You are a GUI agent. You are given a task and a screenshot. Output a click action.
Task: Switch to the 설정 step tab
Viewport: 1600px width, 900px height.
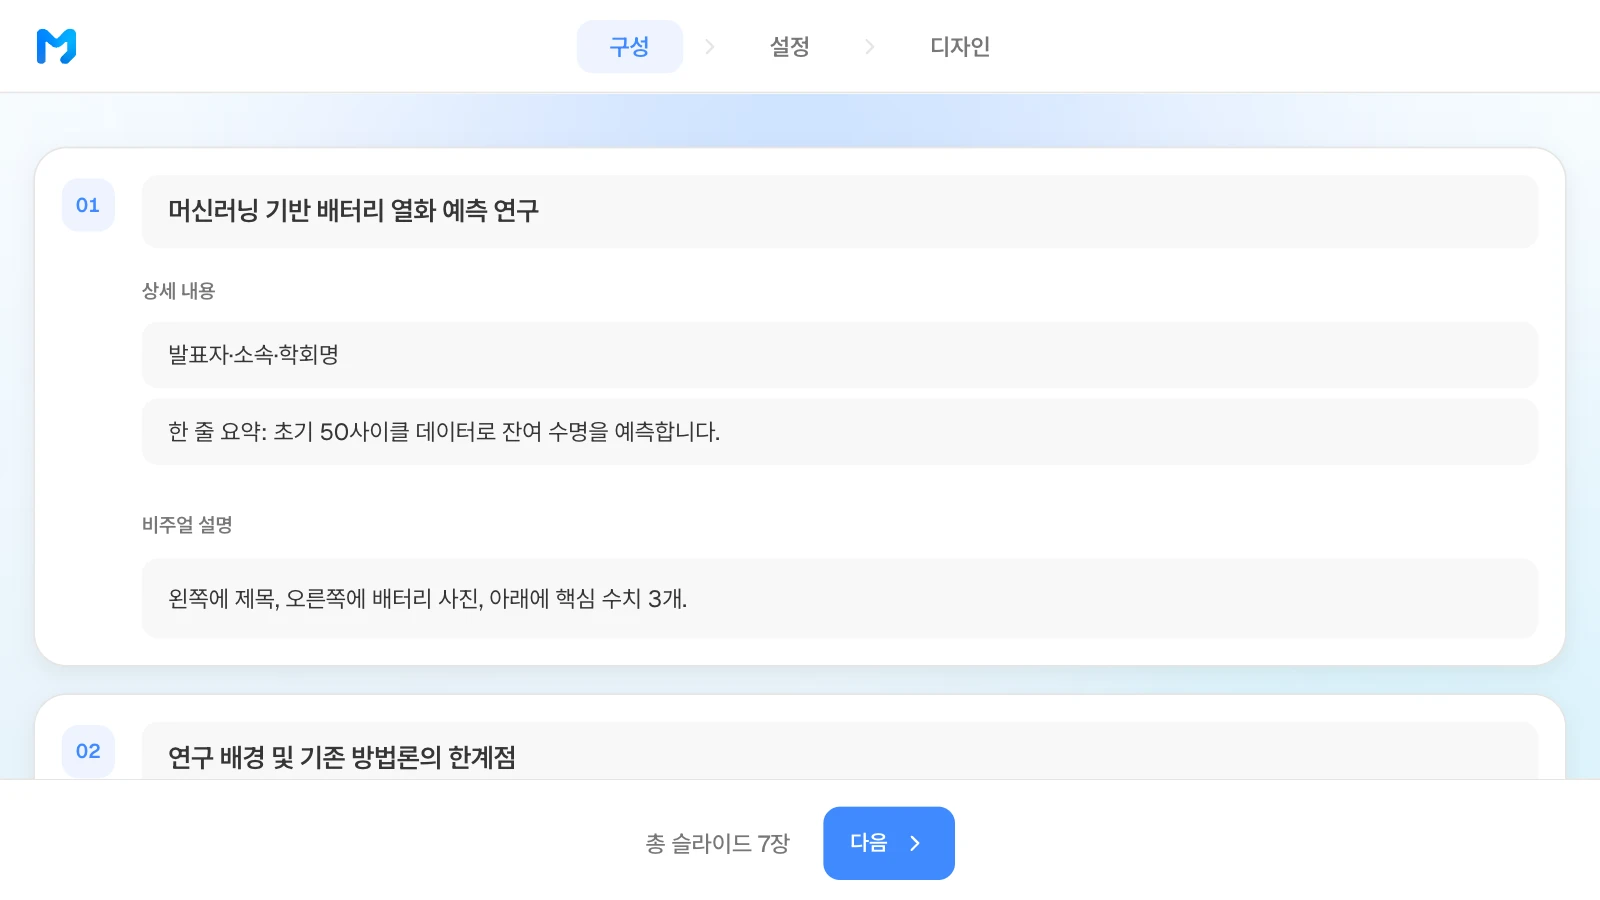click(789, 46)
